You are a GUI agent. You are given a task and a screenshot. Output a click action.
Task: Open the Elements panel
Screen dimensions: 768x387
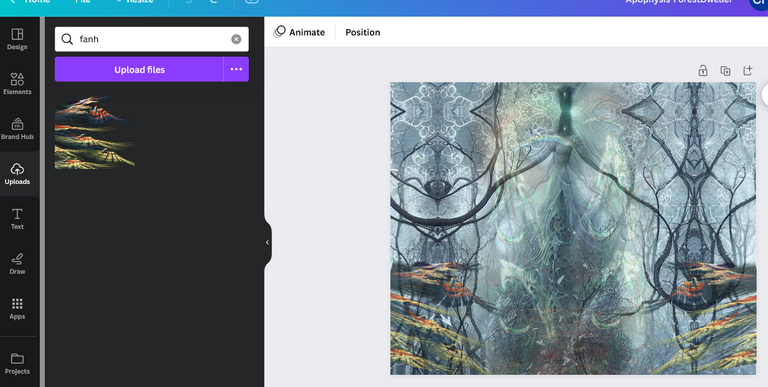(17, 84)
